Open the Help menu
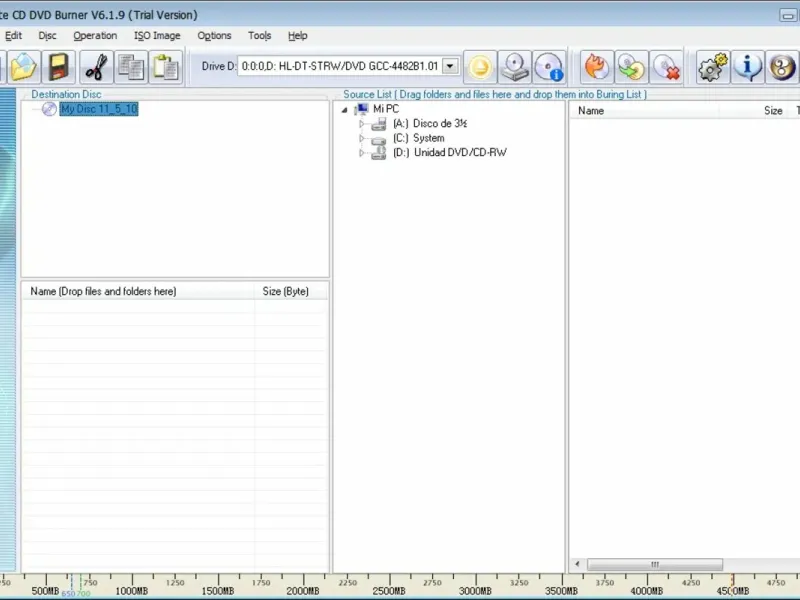Screen dimensions: 800x600 coord(297,36)
